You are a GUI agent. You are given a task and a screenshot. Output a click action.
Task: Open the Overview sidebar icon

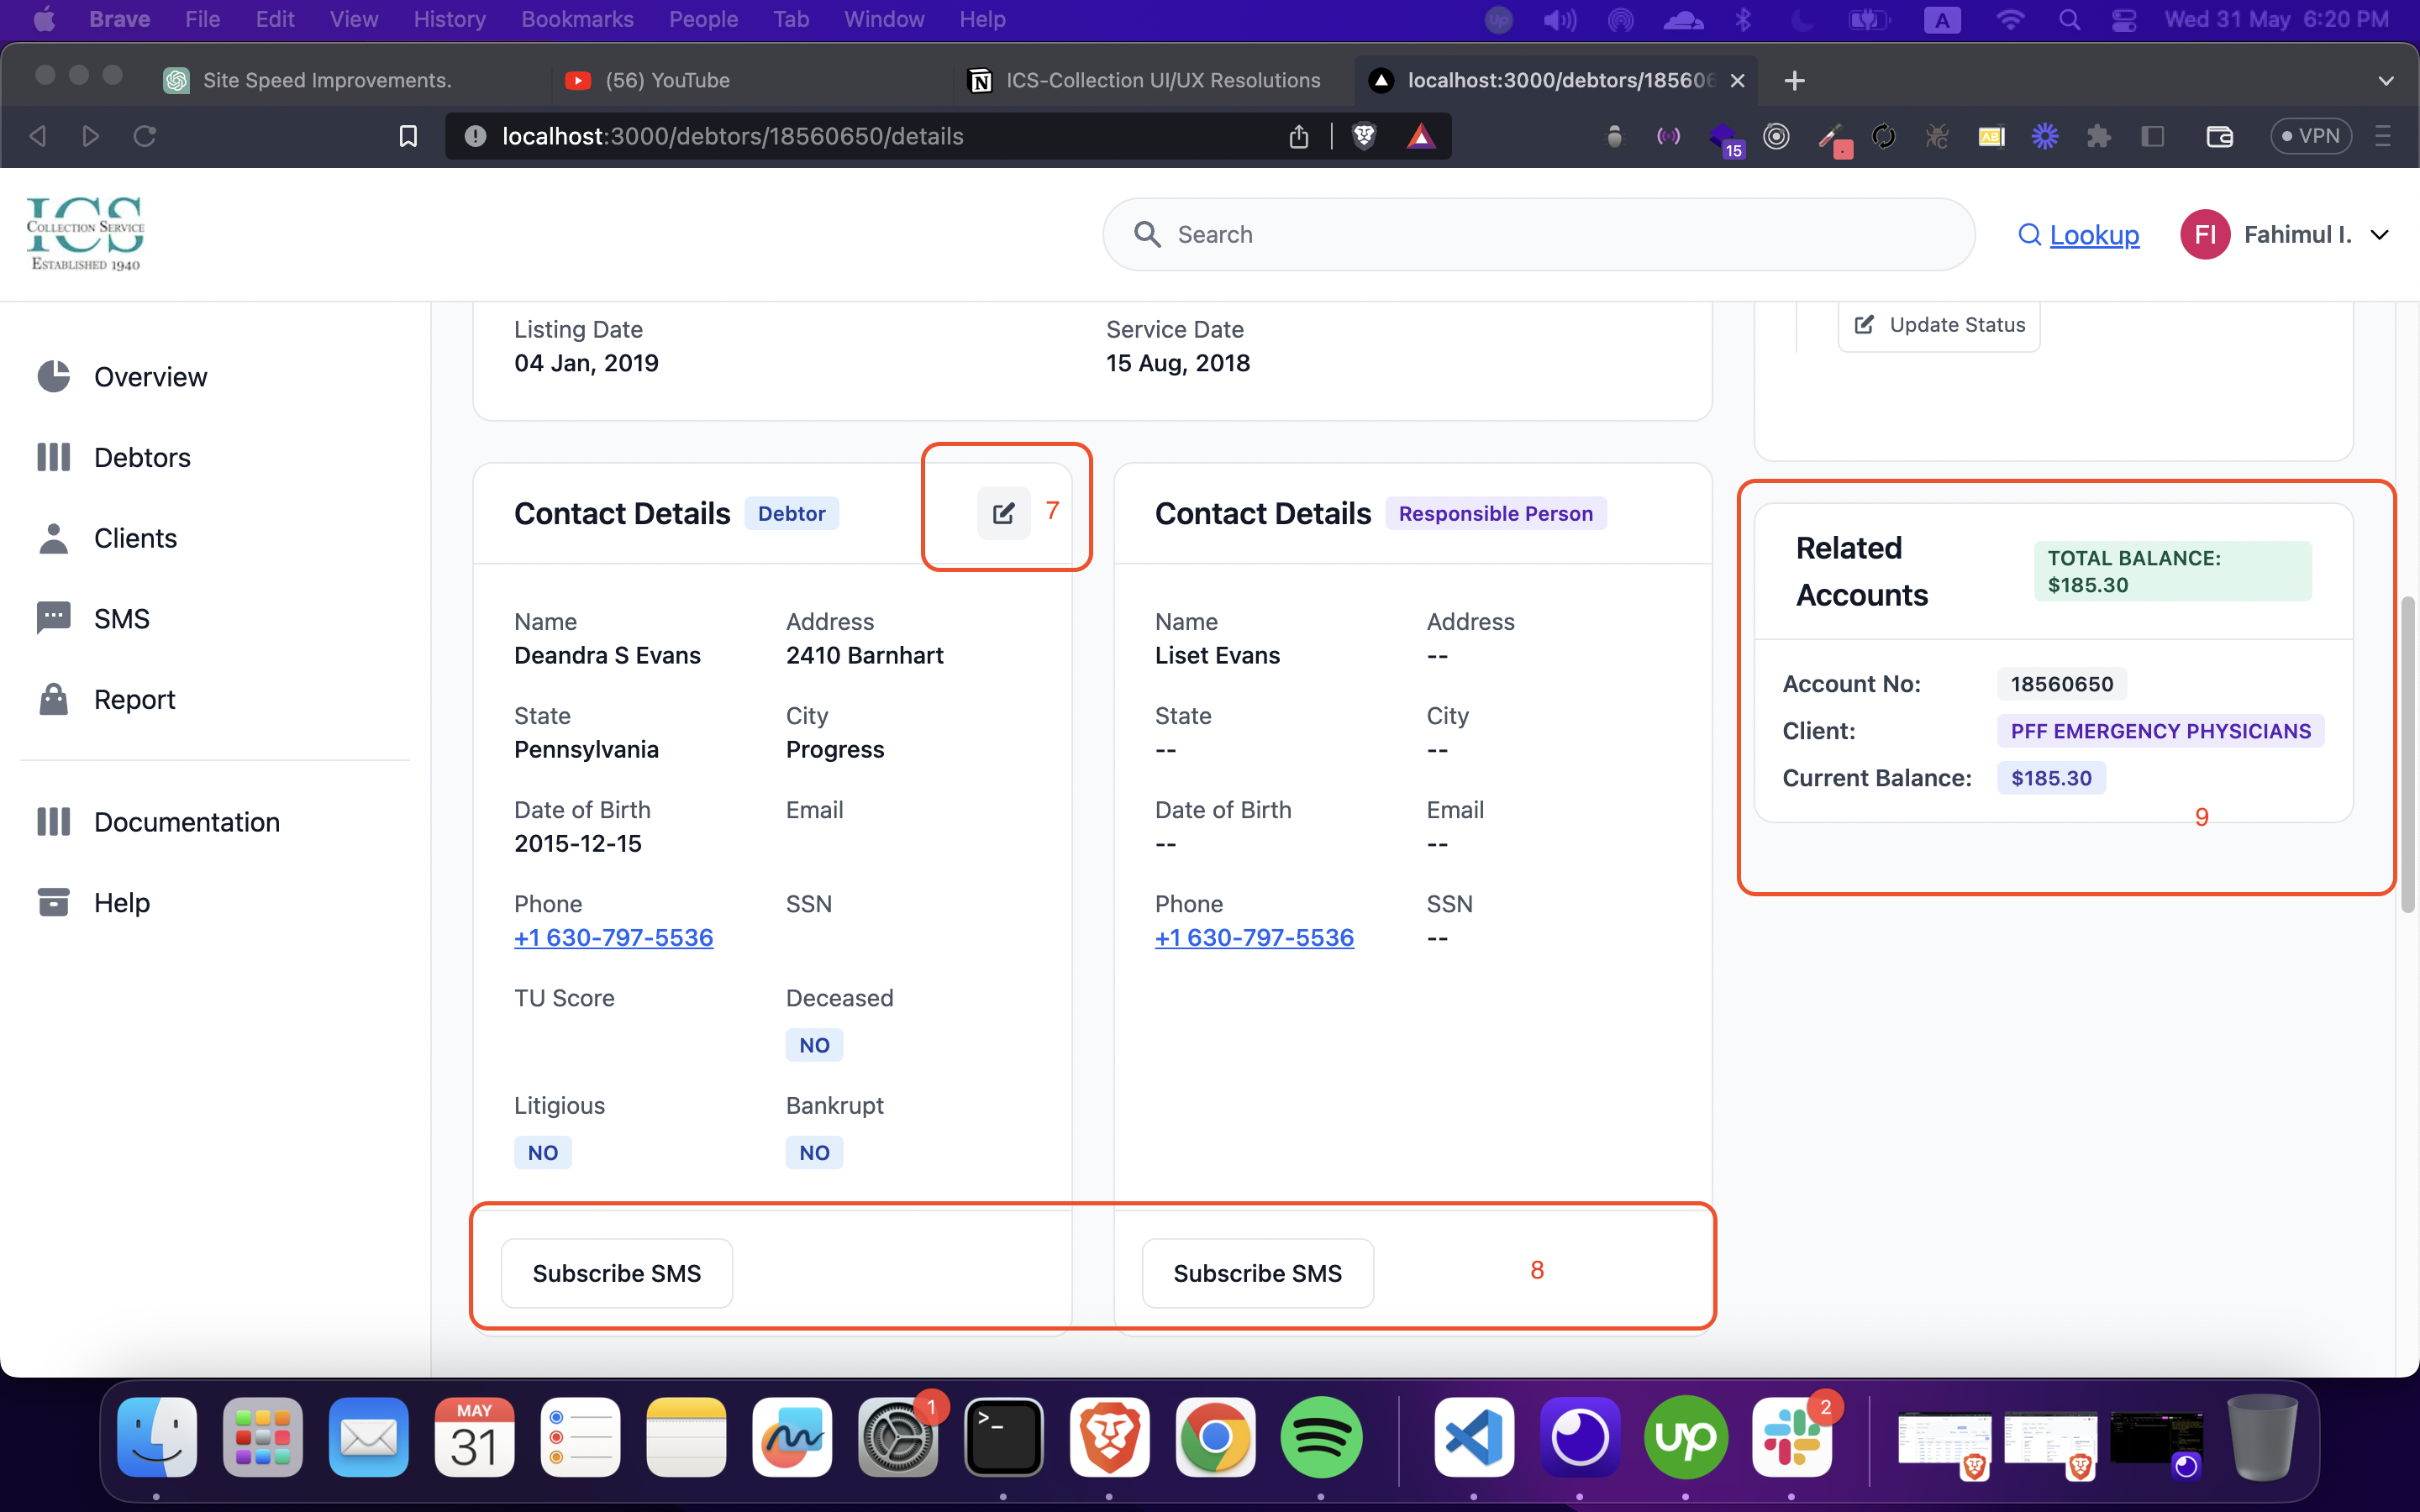pyautogui.click(x=54, y=376)
